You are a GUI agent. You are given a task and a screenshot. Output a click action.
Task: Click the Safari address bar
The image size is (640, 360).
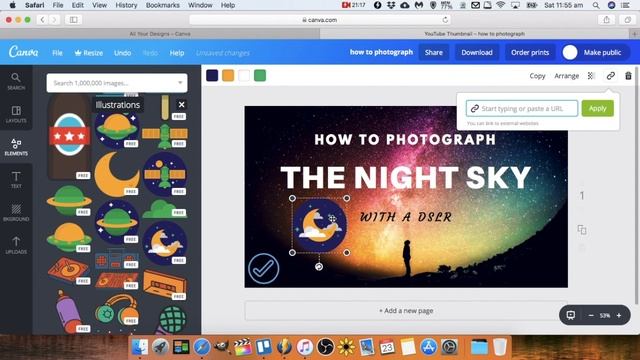coord(320,20)
